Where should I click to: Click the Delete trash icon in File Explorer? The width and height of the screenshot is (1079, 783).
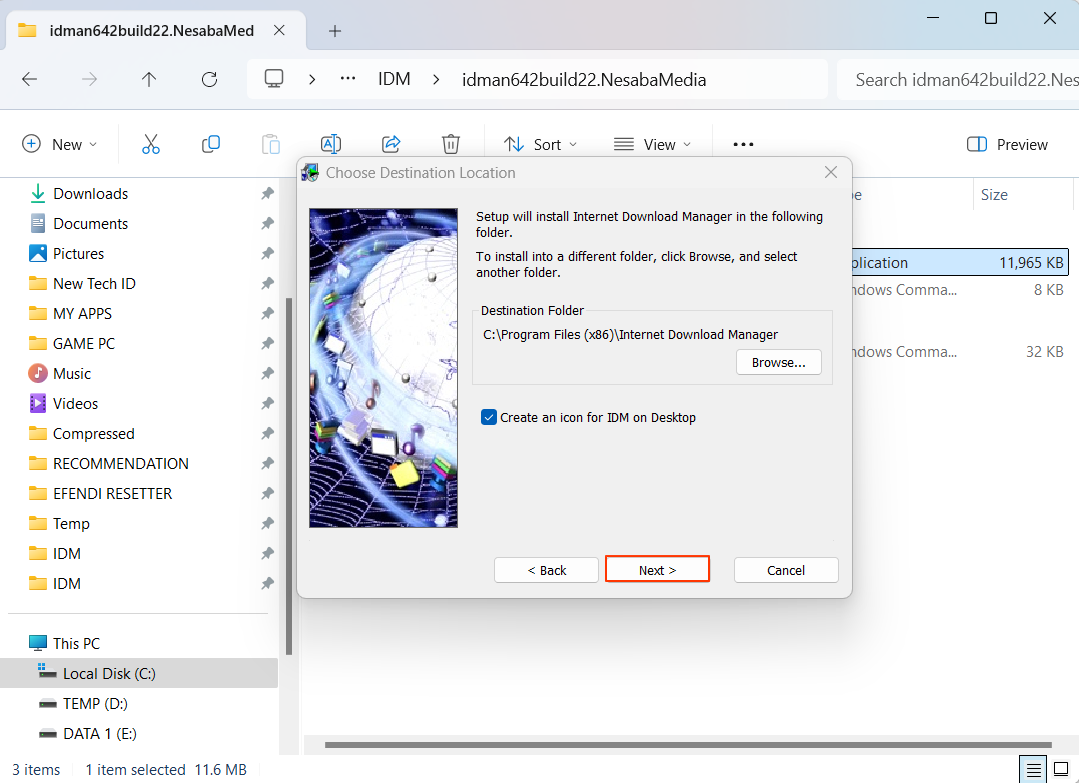click(451, 144)
